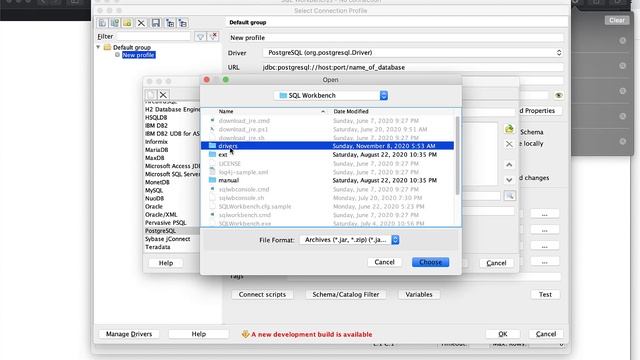Image resolution: width=640 pixels, height=360 pixels.
Task: Click the Help button beside Manage Drivers
Action: [199, 334]
